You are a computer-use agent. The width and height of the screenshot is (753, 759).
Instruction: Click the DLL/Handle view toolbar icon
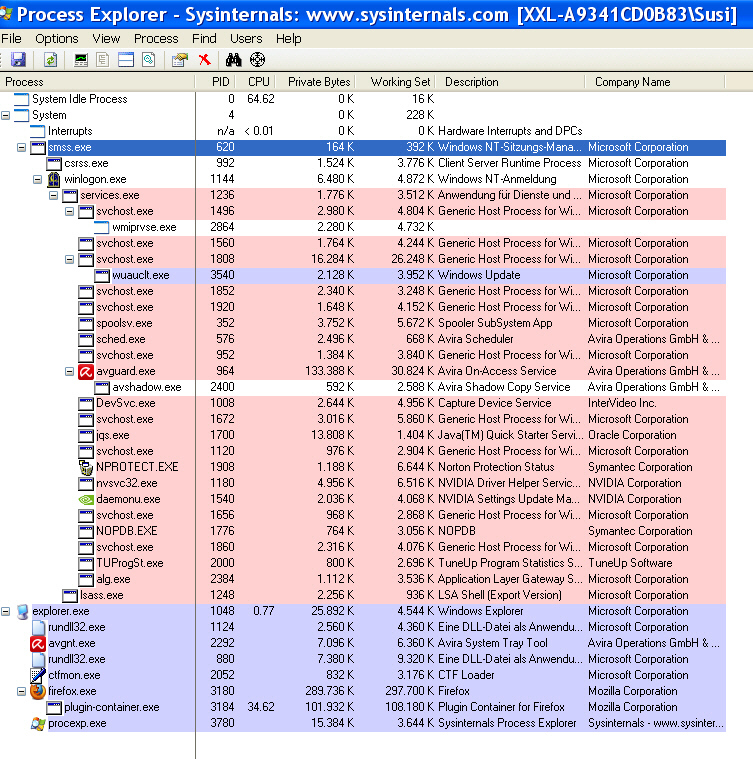pos(149,60)
